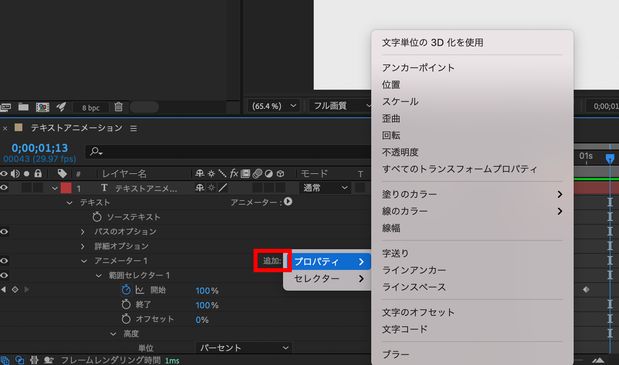Click the shy switch column header icon
The image size is (619, 365).
(x=200, y=173)
